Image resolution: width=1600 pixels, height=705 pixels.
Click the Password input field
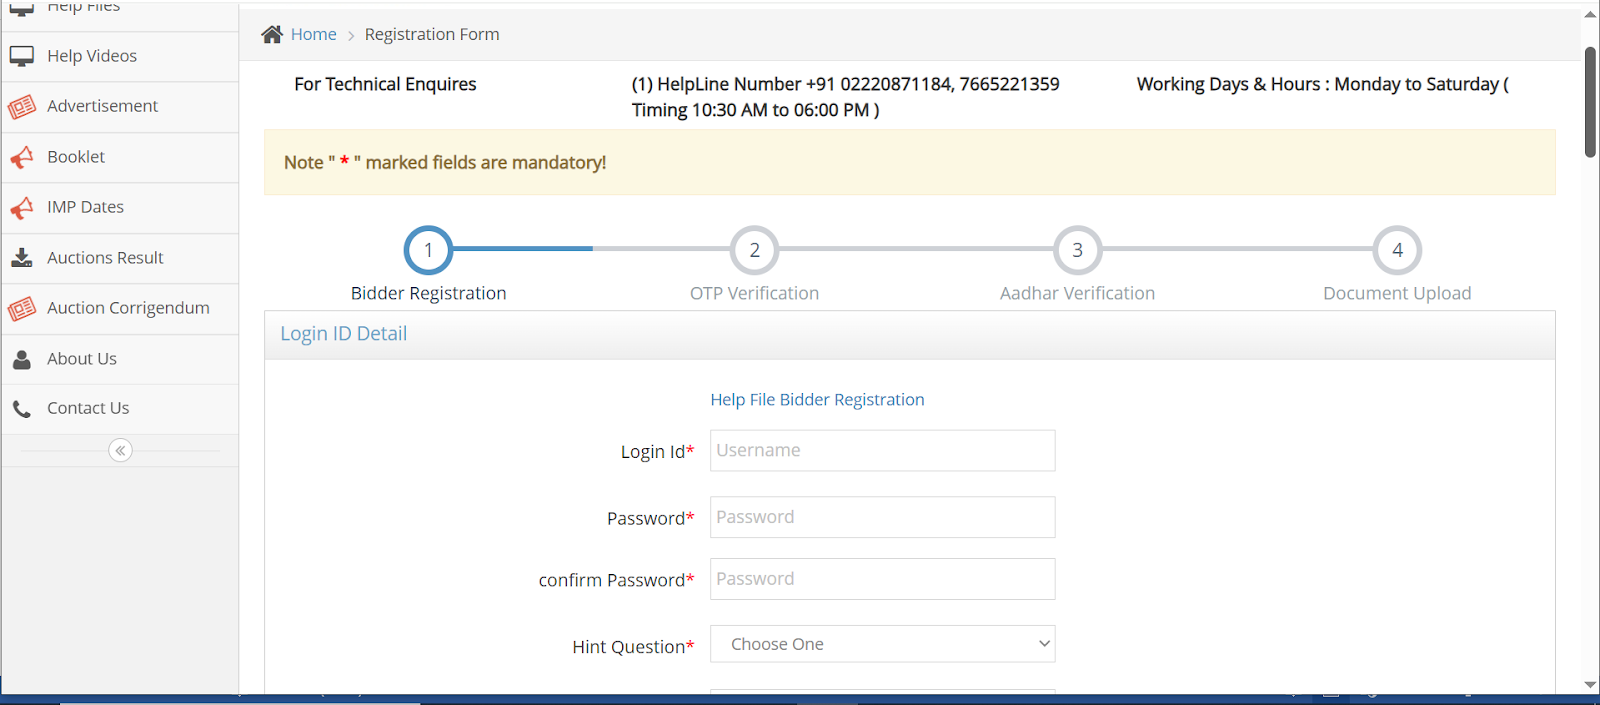tap(882, 517)
